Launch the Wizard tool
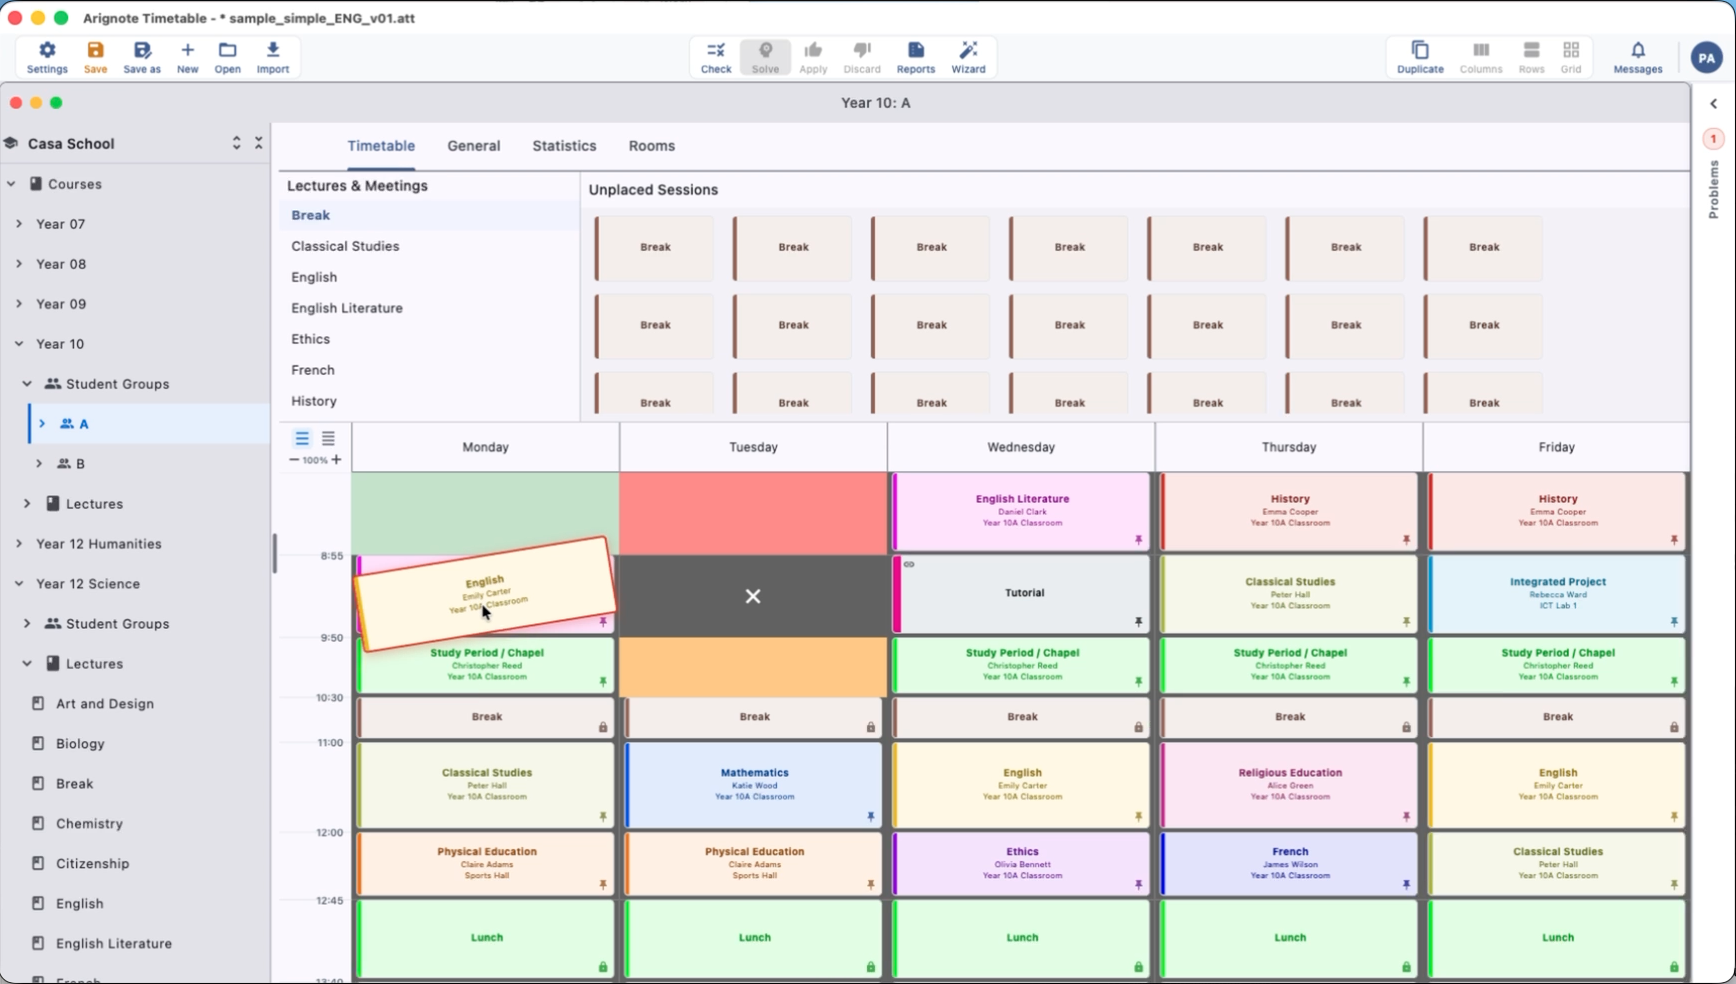This screenshot has height=984, width=1736. pyautogui.click(x=968, y=57)
